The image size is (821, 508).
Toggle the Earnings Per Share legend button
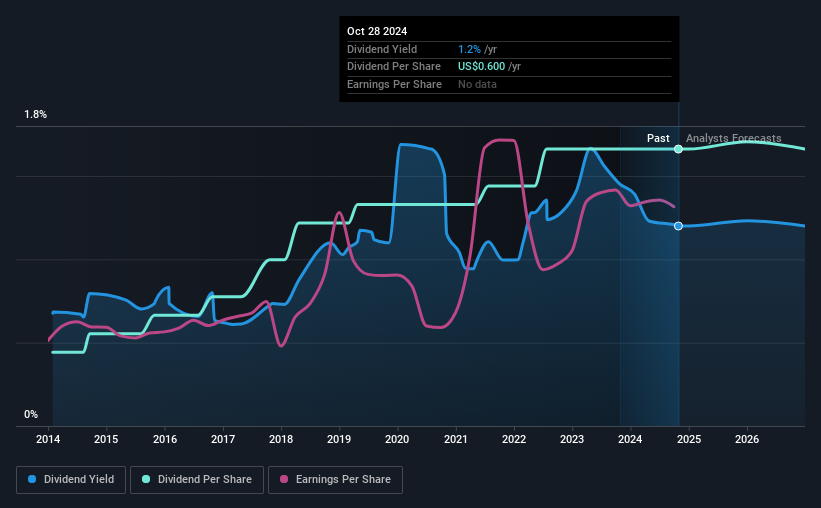[x=335, y=480]
